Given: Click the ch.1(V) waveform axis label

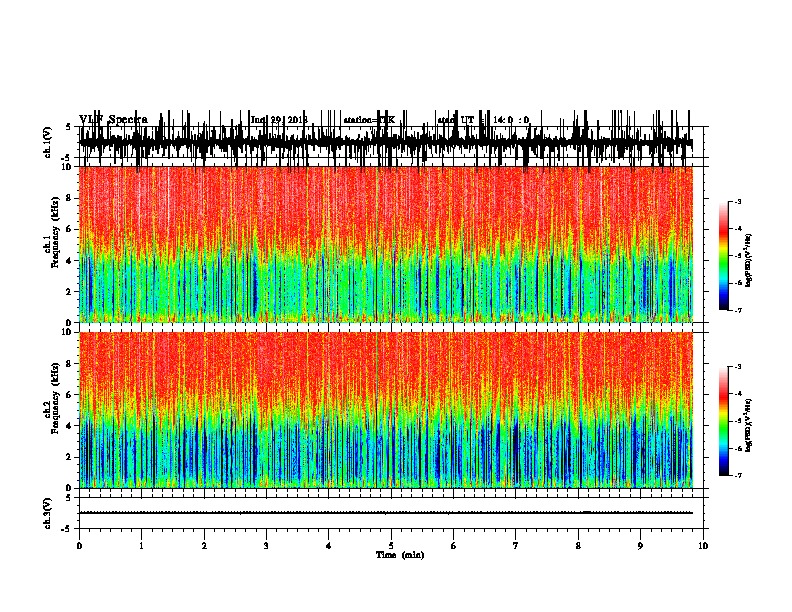Looking at the screenshot, I should pyautogui.click(x=47, y=142).
